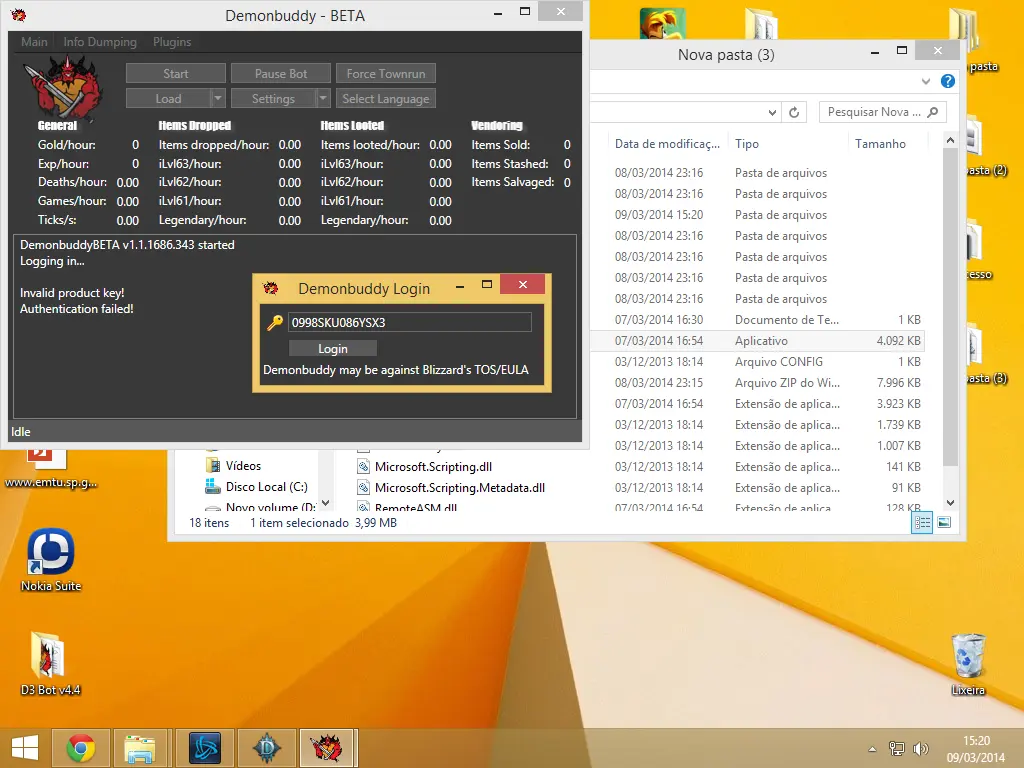Screen dimensions: 1024x768
Task: Click the Demonbuddy Login title bar icon
Action: tap(270, 288)
